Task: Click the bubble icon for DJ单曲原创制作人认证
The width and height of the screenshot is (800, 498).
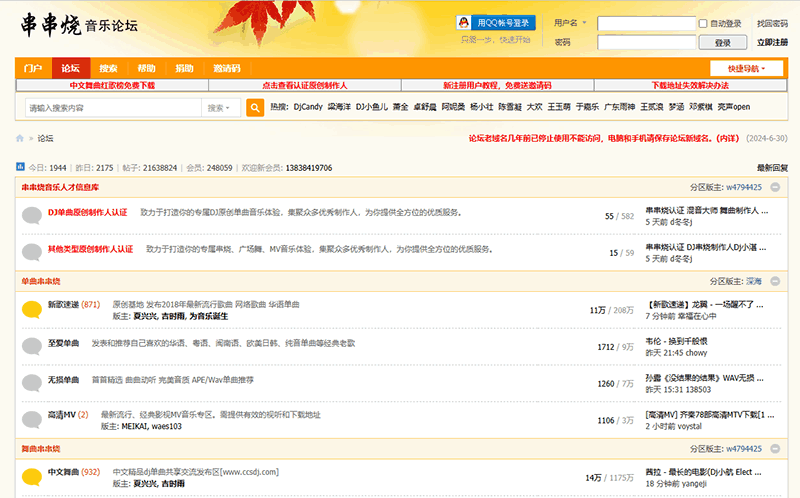Action: click(32, 215)
